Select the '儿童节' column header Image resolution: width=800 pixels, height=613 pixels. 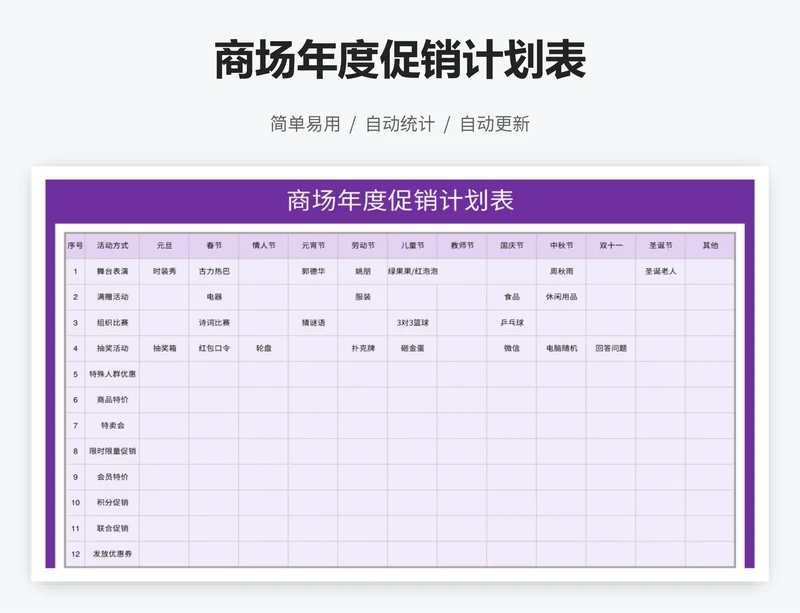pyautogui.click(x=412, y=246)
